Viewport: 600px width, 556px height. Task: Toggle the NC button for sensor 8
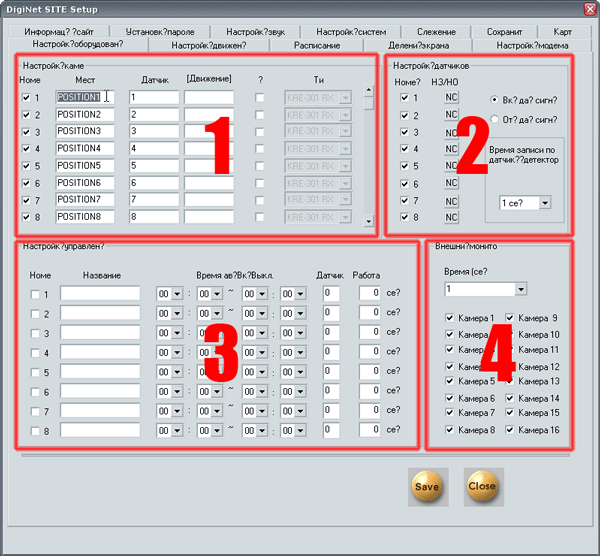tap(451, 217)
